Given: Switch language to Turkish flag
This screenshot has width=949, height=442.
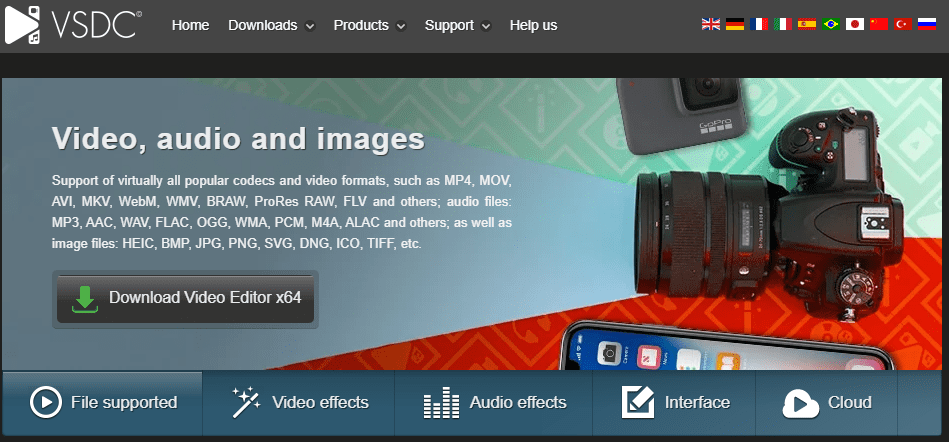Looking at the screenshot, I should point(903,24).
